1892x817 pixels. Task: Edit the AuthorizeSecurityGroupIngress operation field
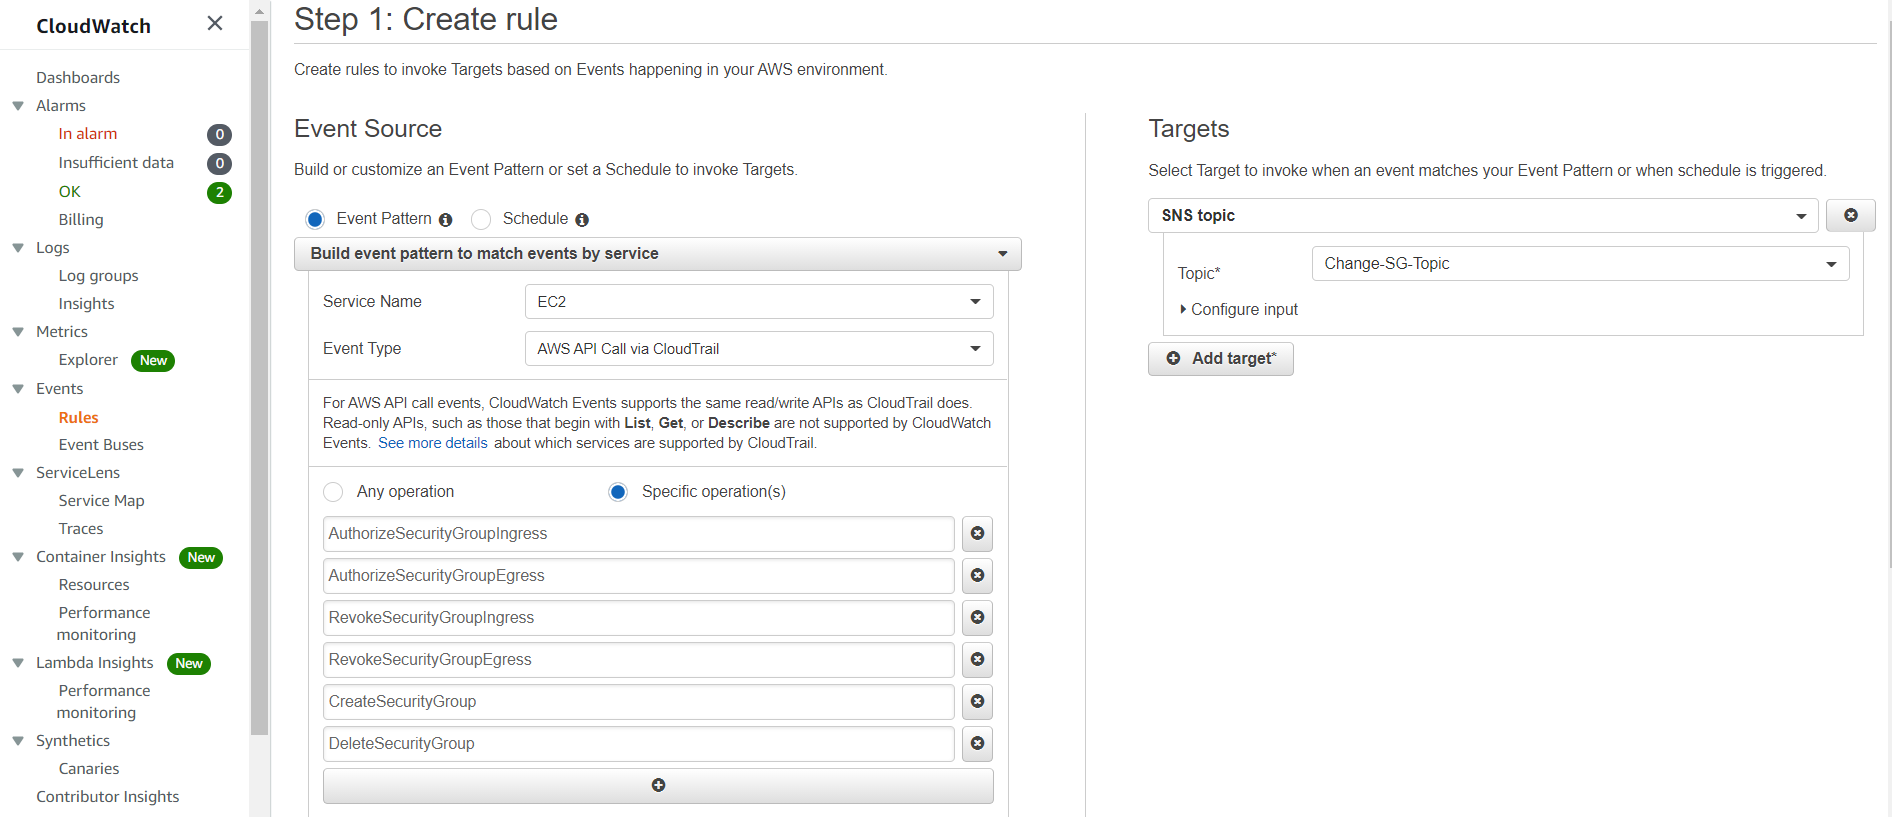click(x=639, y=534)
